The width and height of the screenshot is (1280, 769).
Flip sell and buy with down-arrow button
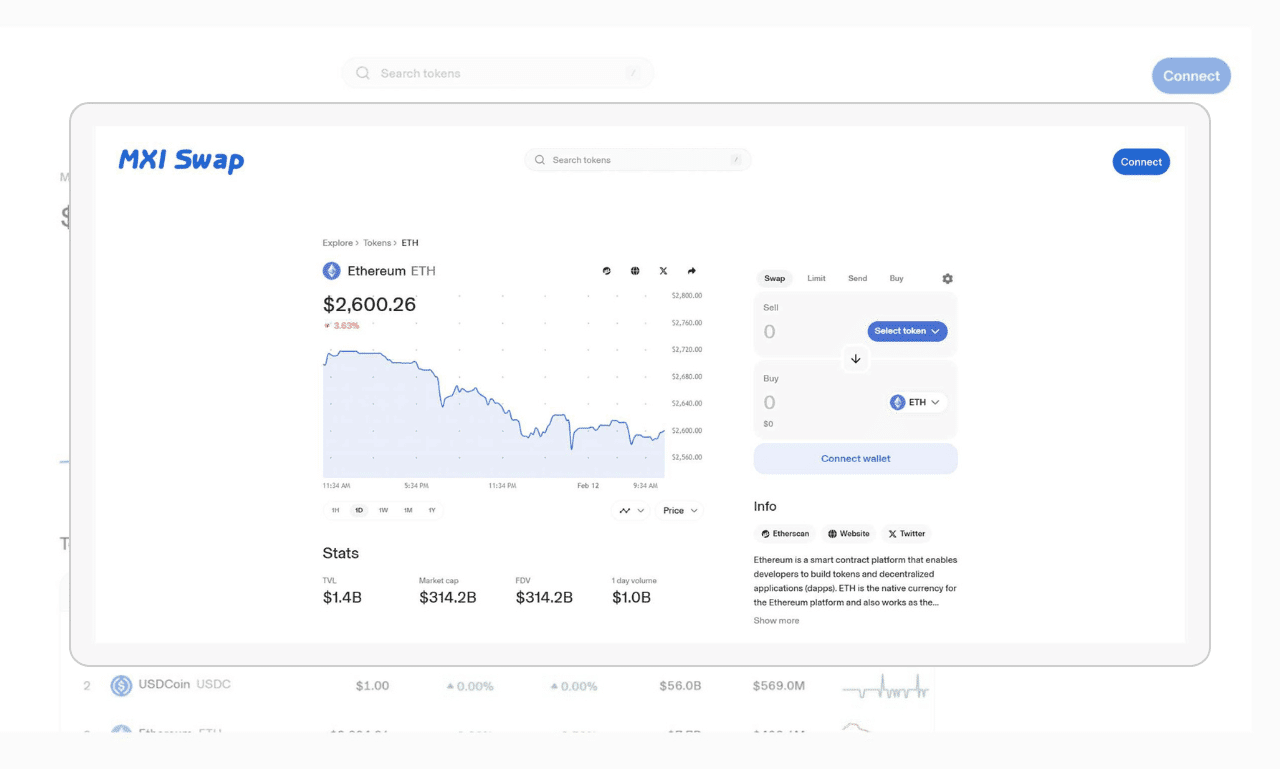[x=855, y=358]
